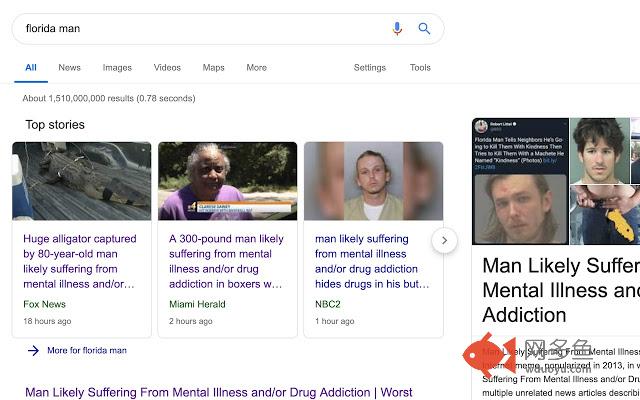Click the search box containing florida man

tap(228, 29)
